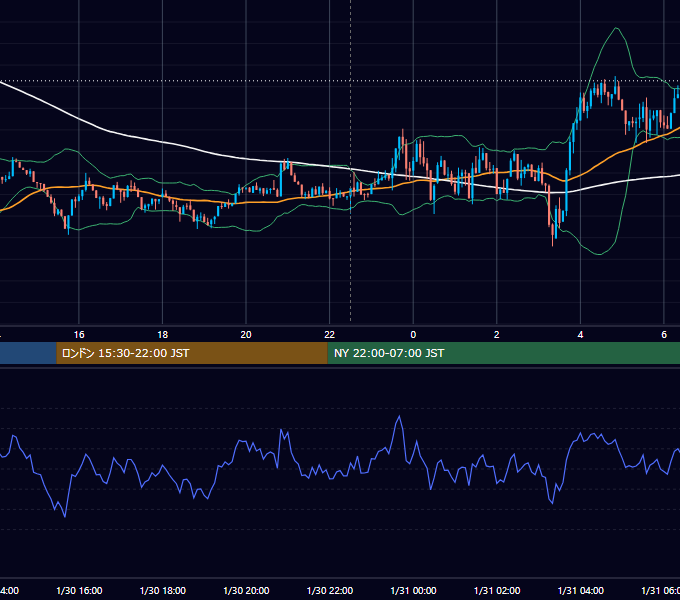Click the 1/31 00:00 time label
This screenshot has width=680, height=600.
coord(413,590)
